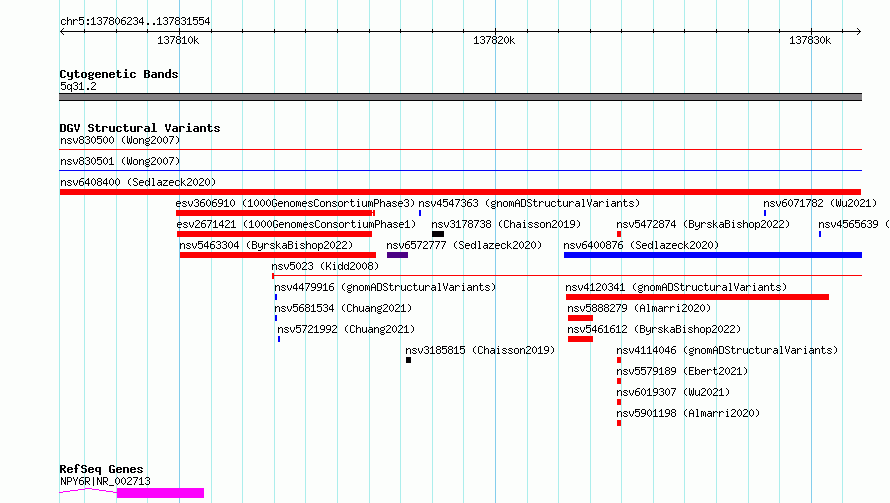This screenshot has width=890, height=503.
Task: Click the magenta NPY6R exon block
Action: (161, 493)
